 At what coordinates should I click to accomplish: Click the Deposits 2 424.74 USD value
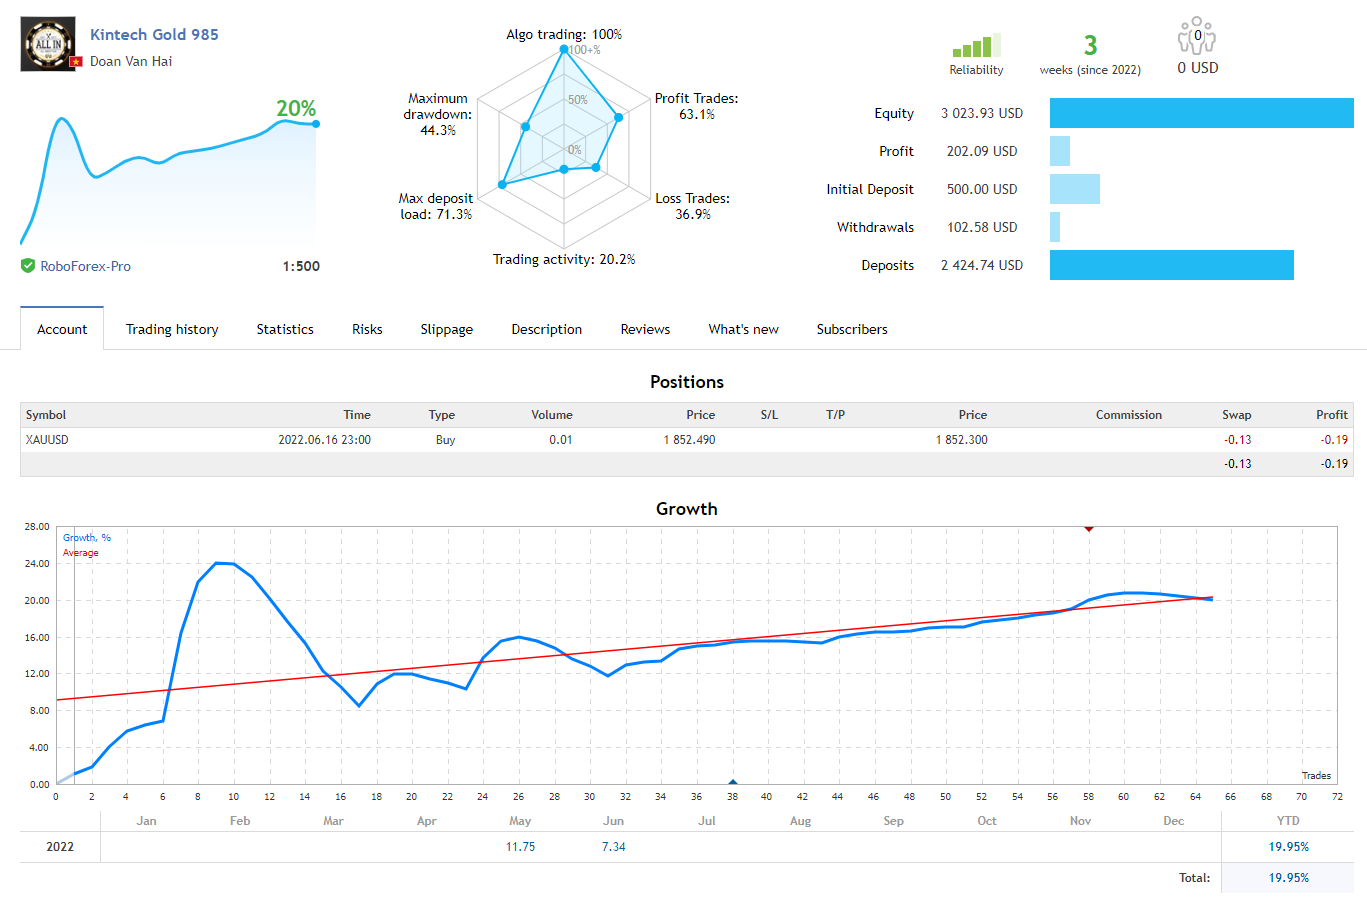tap(982, 265)
